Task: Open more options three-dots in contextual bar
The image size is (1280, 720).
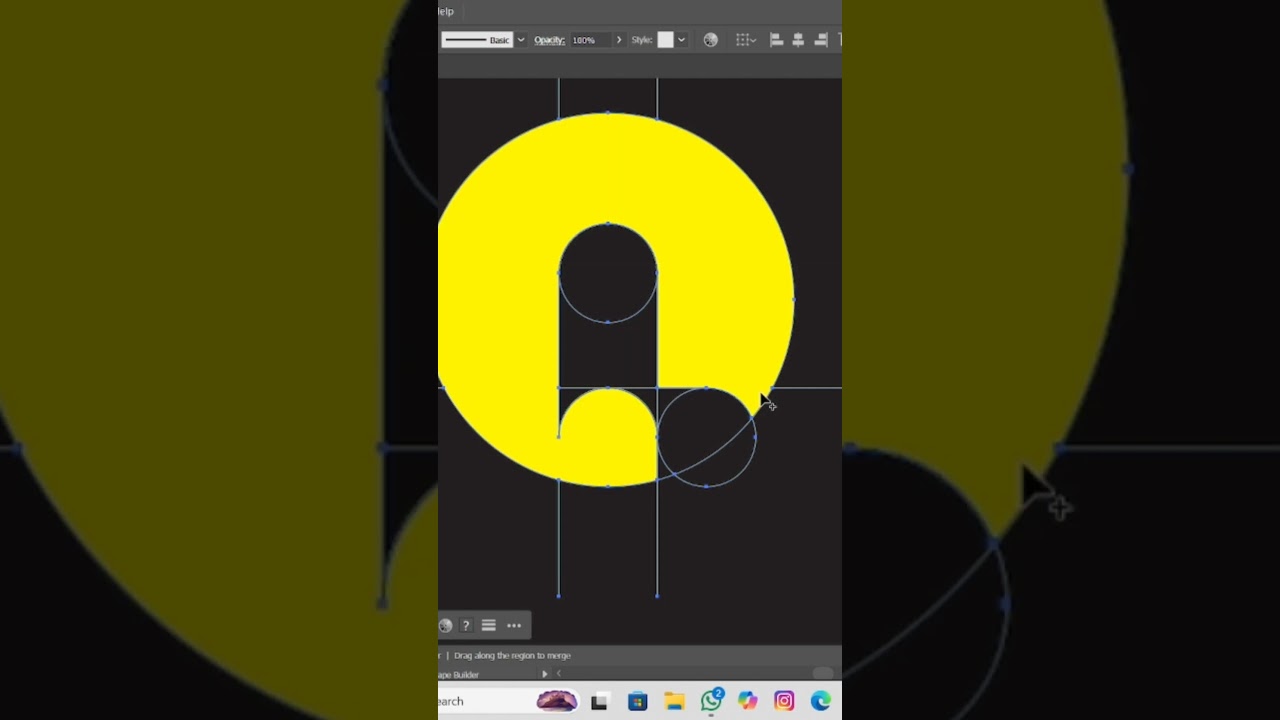Action: click(514, 625)
